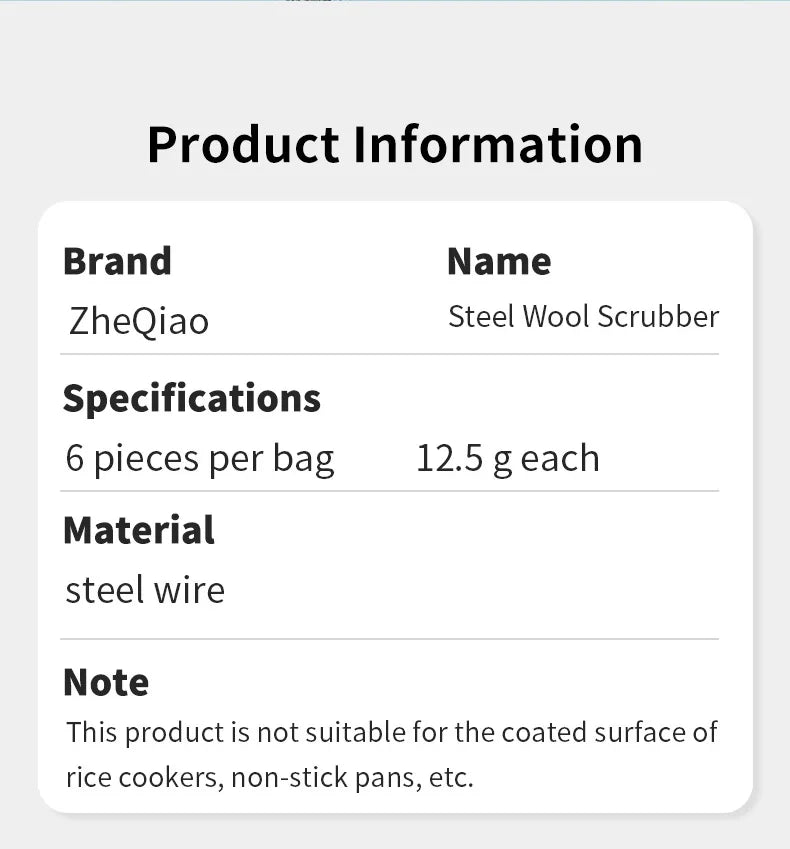Click the divider above the Note heading
The width and height of the screenshot is (790, 849).
(389, 639)
